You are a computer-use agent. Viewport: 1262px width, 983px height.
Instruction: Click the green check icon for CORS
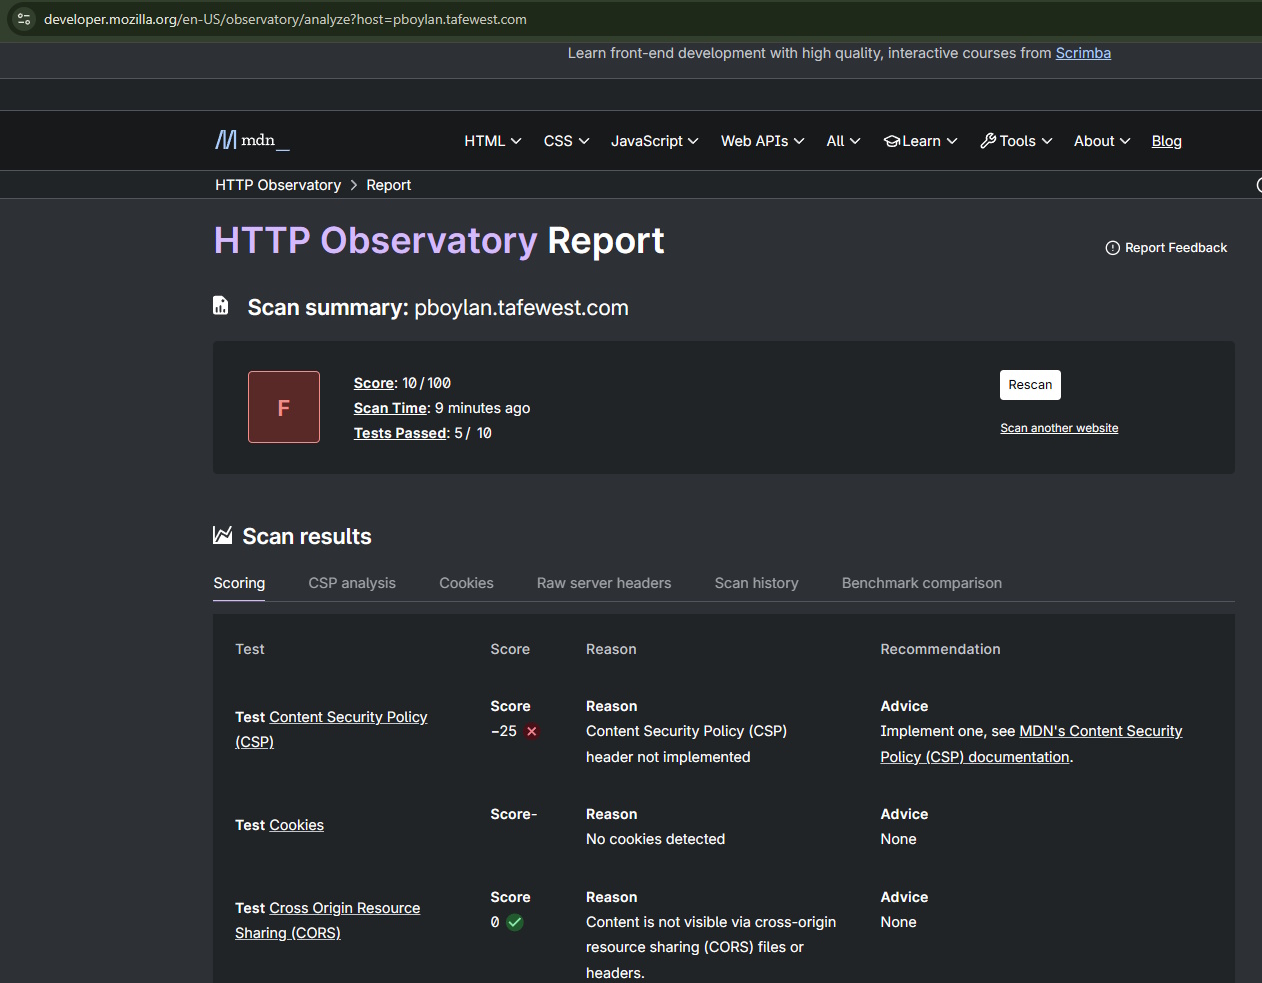[515, 922]
